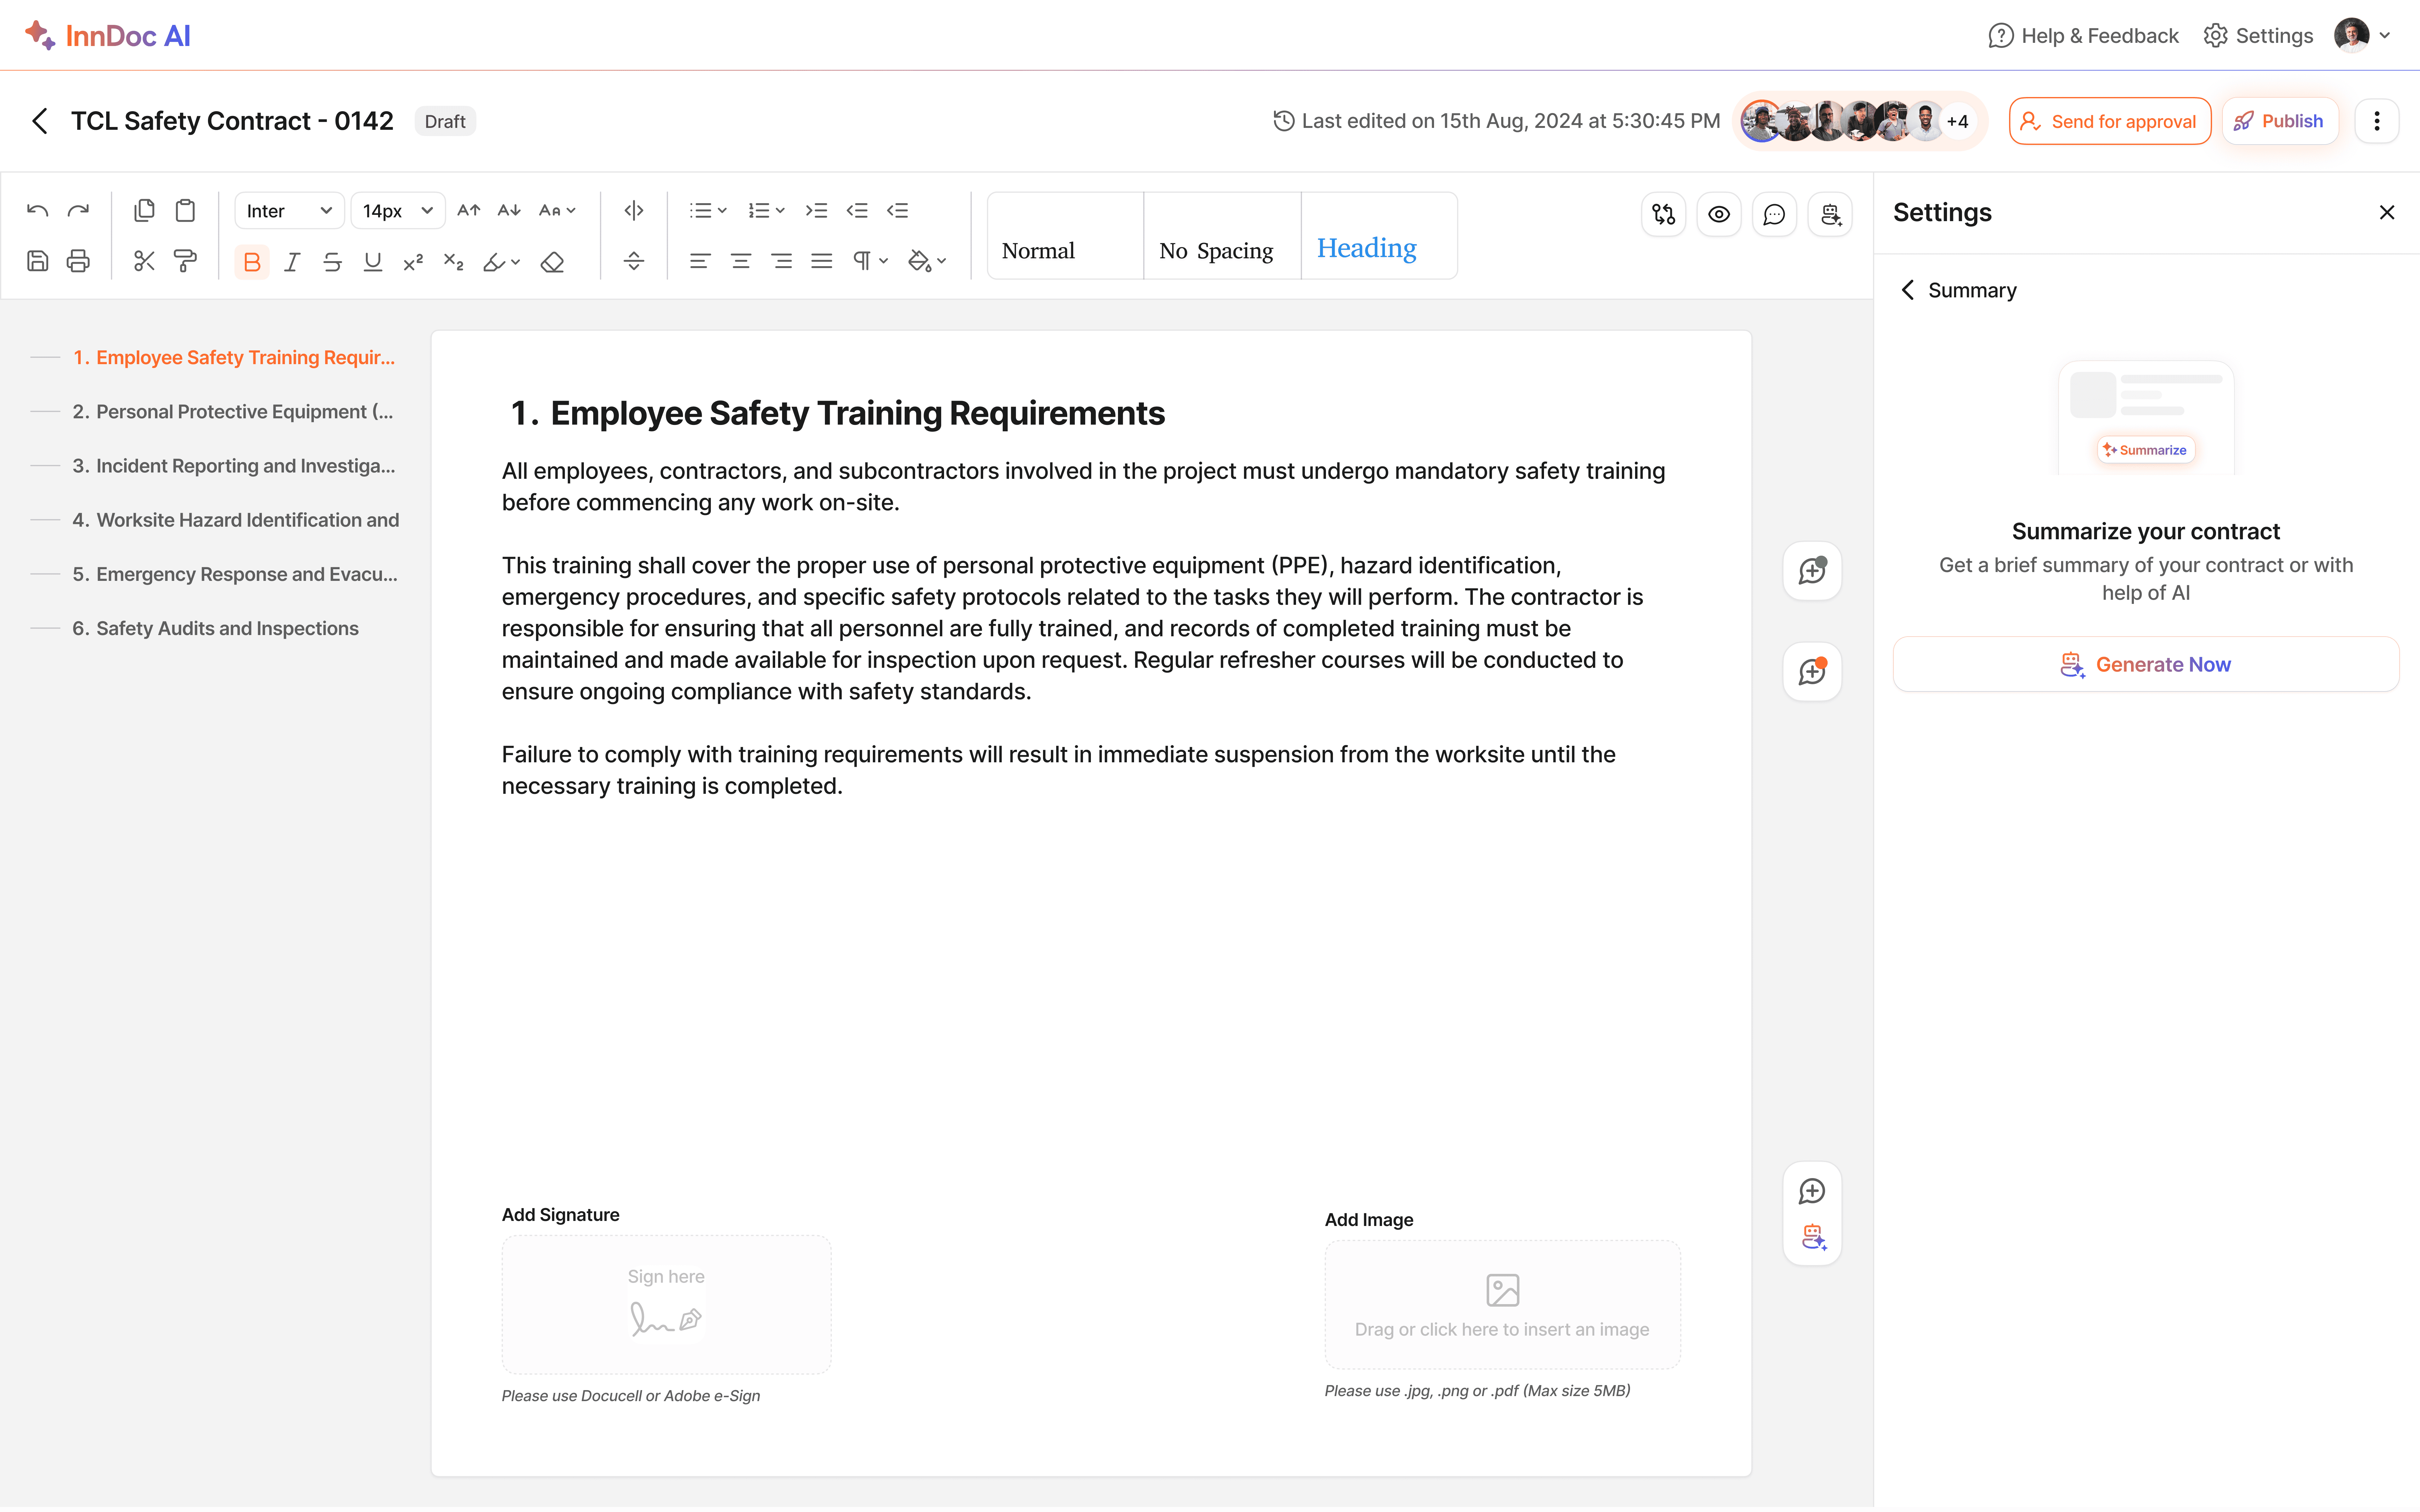Click the undo icon

point(37,210)
